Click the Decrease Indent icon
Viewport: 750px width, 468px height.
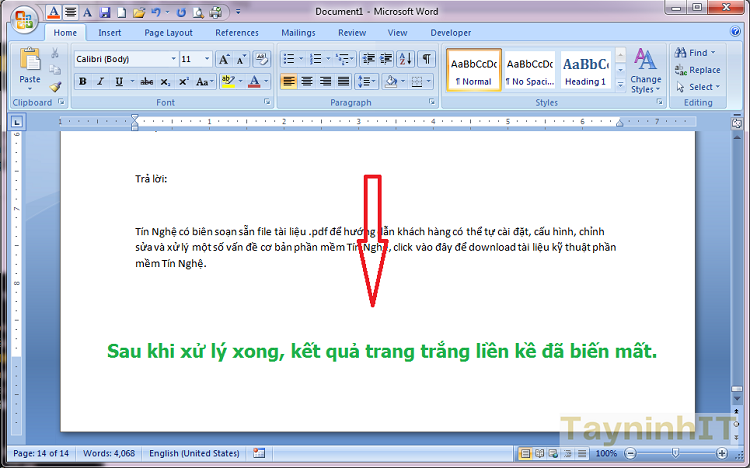point(366,59)
